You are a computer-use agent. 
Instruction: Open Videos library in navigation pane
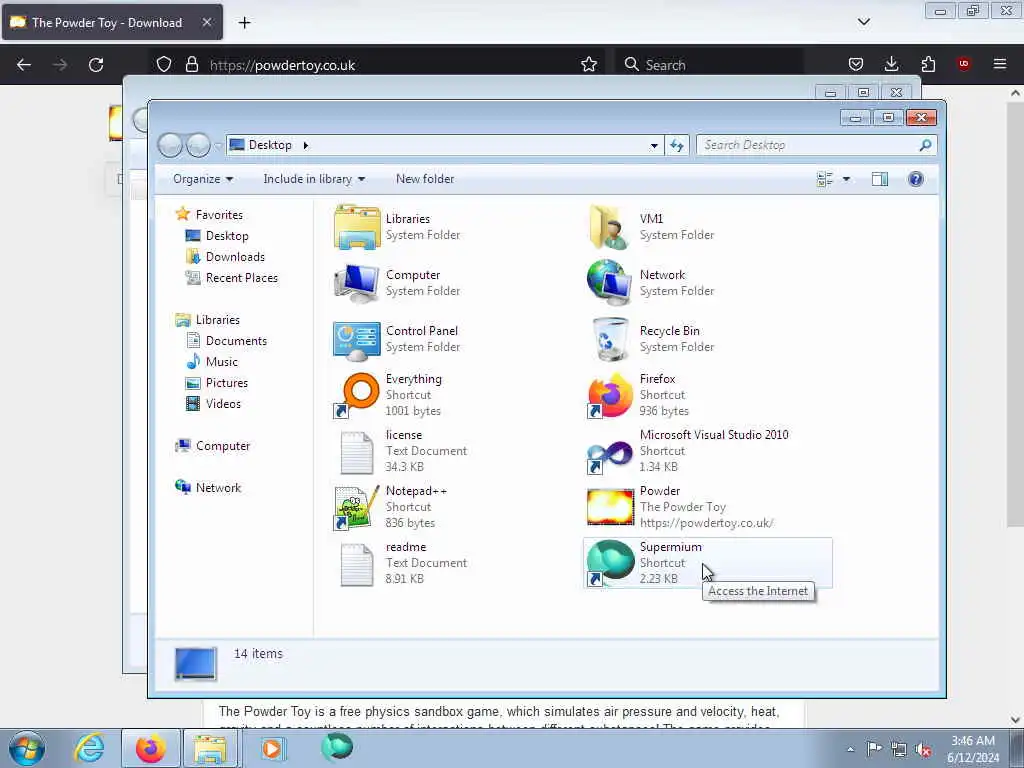pos(223,404)
